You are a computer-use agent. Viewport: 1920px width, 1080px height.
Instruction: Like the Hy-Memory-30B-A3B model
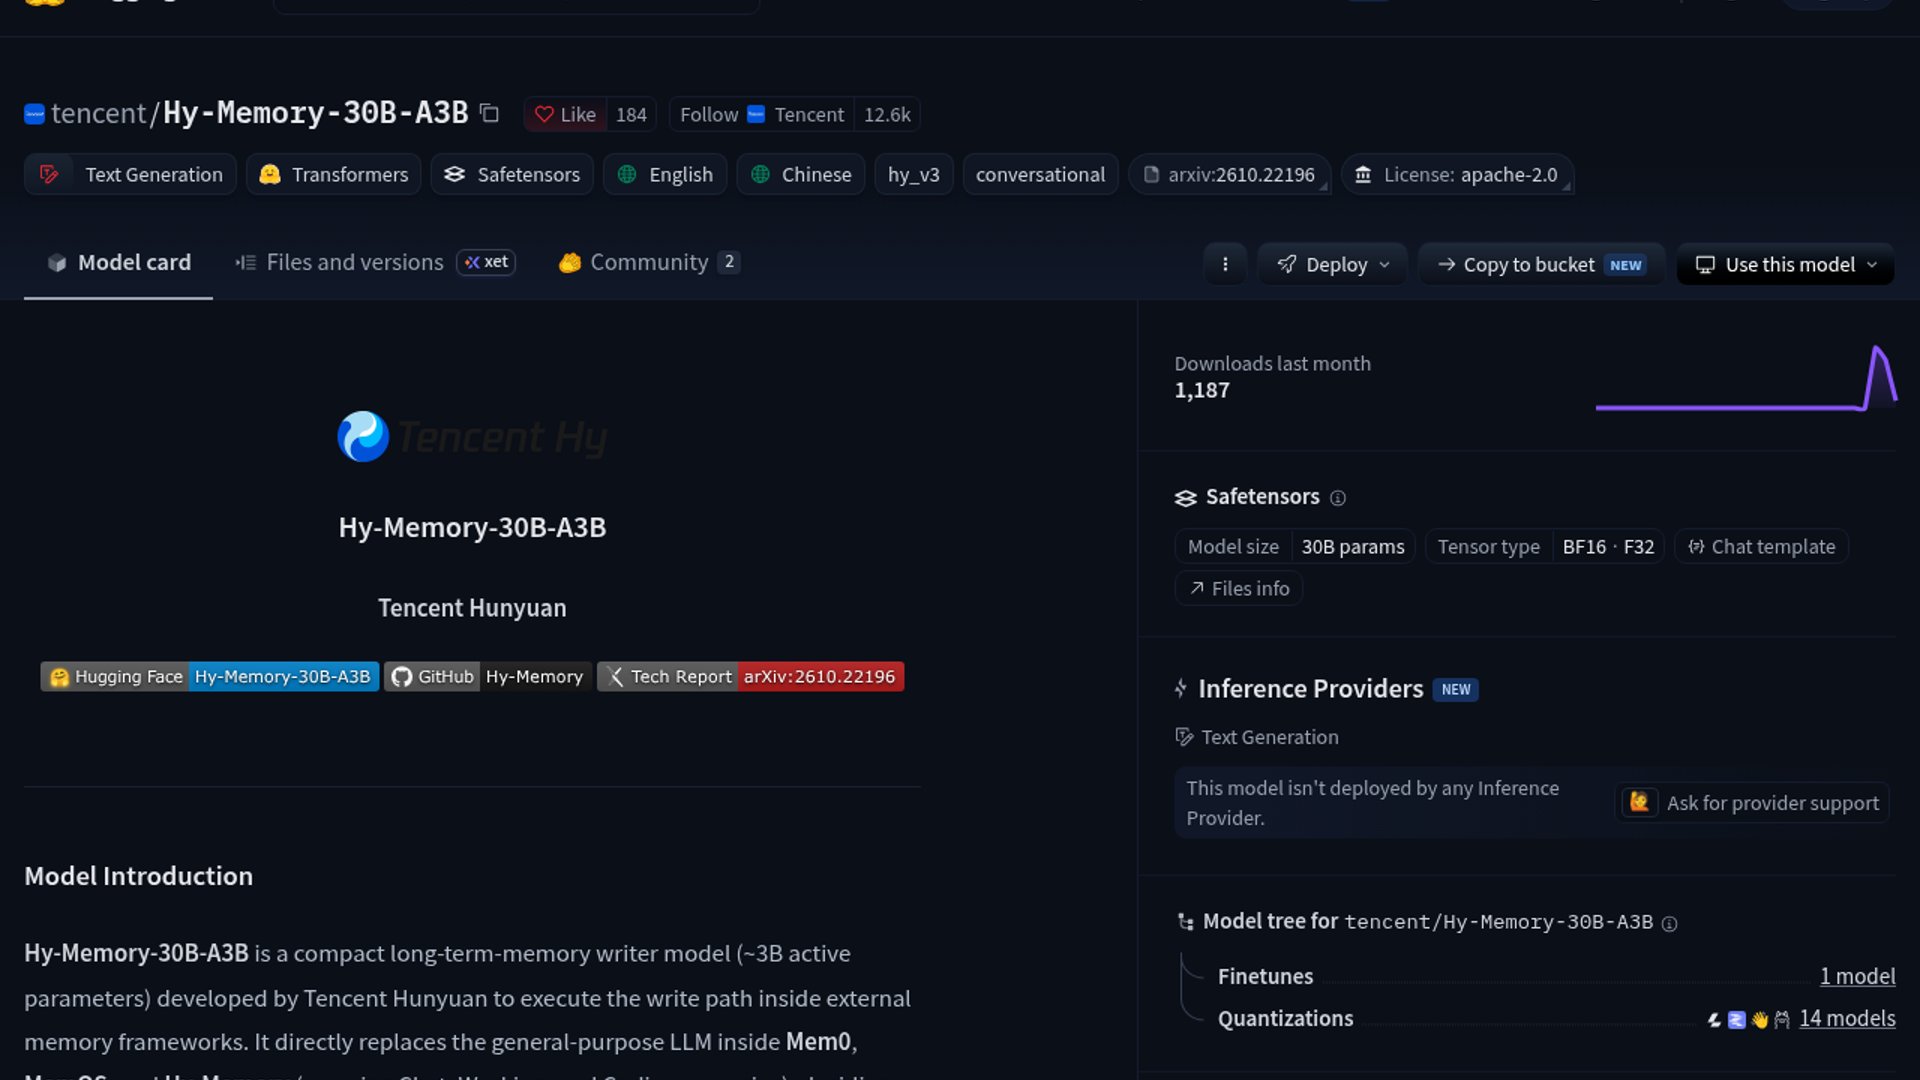point(565,114)
